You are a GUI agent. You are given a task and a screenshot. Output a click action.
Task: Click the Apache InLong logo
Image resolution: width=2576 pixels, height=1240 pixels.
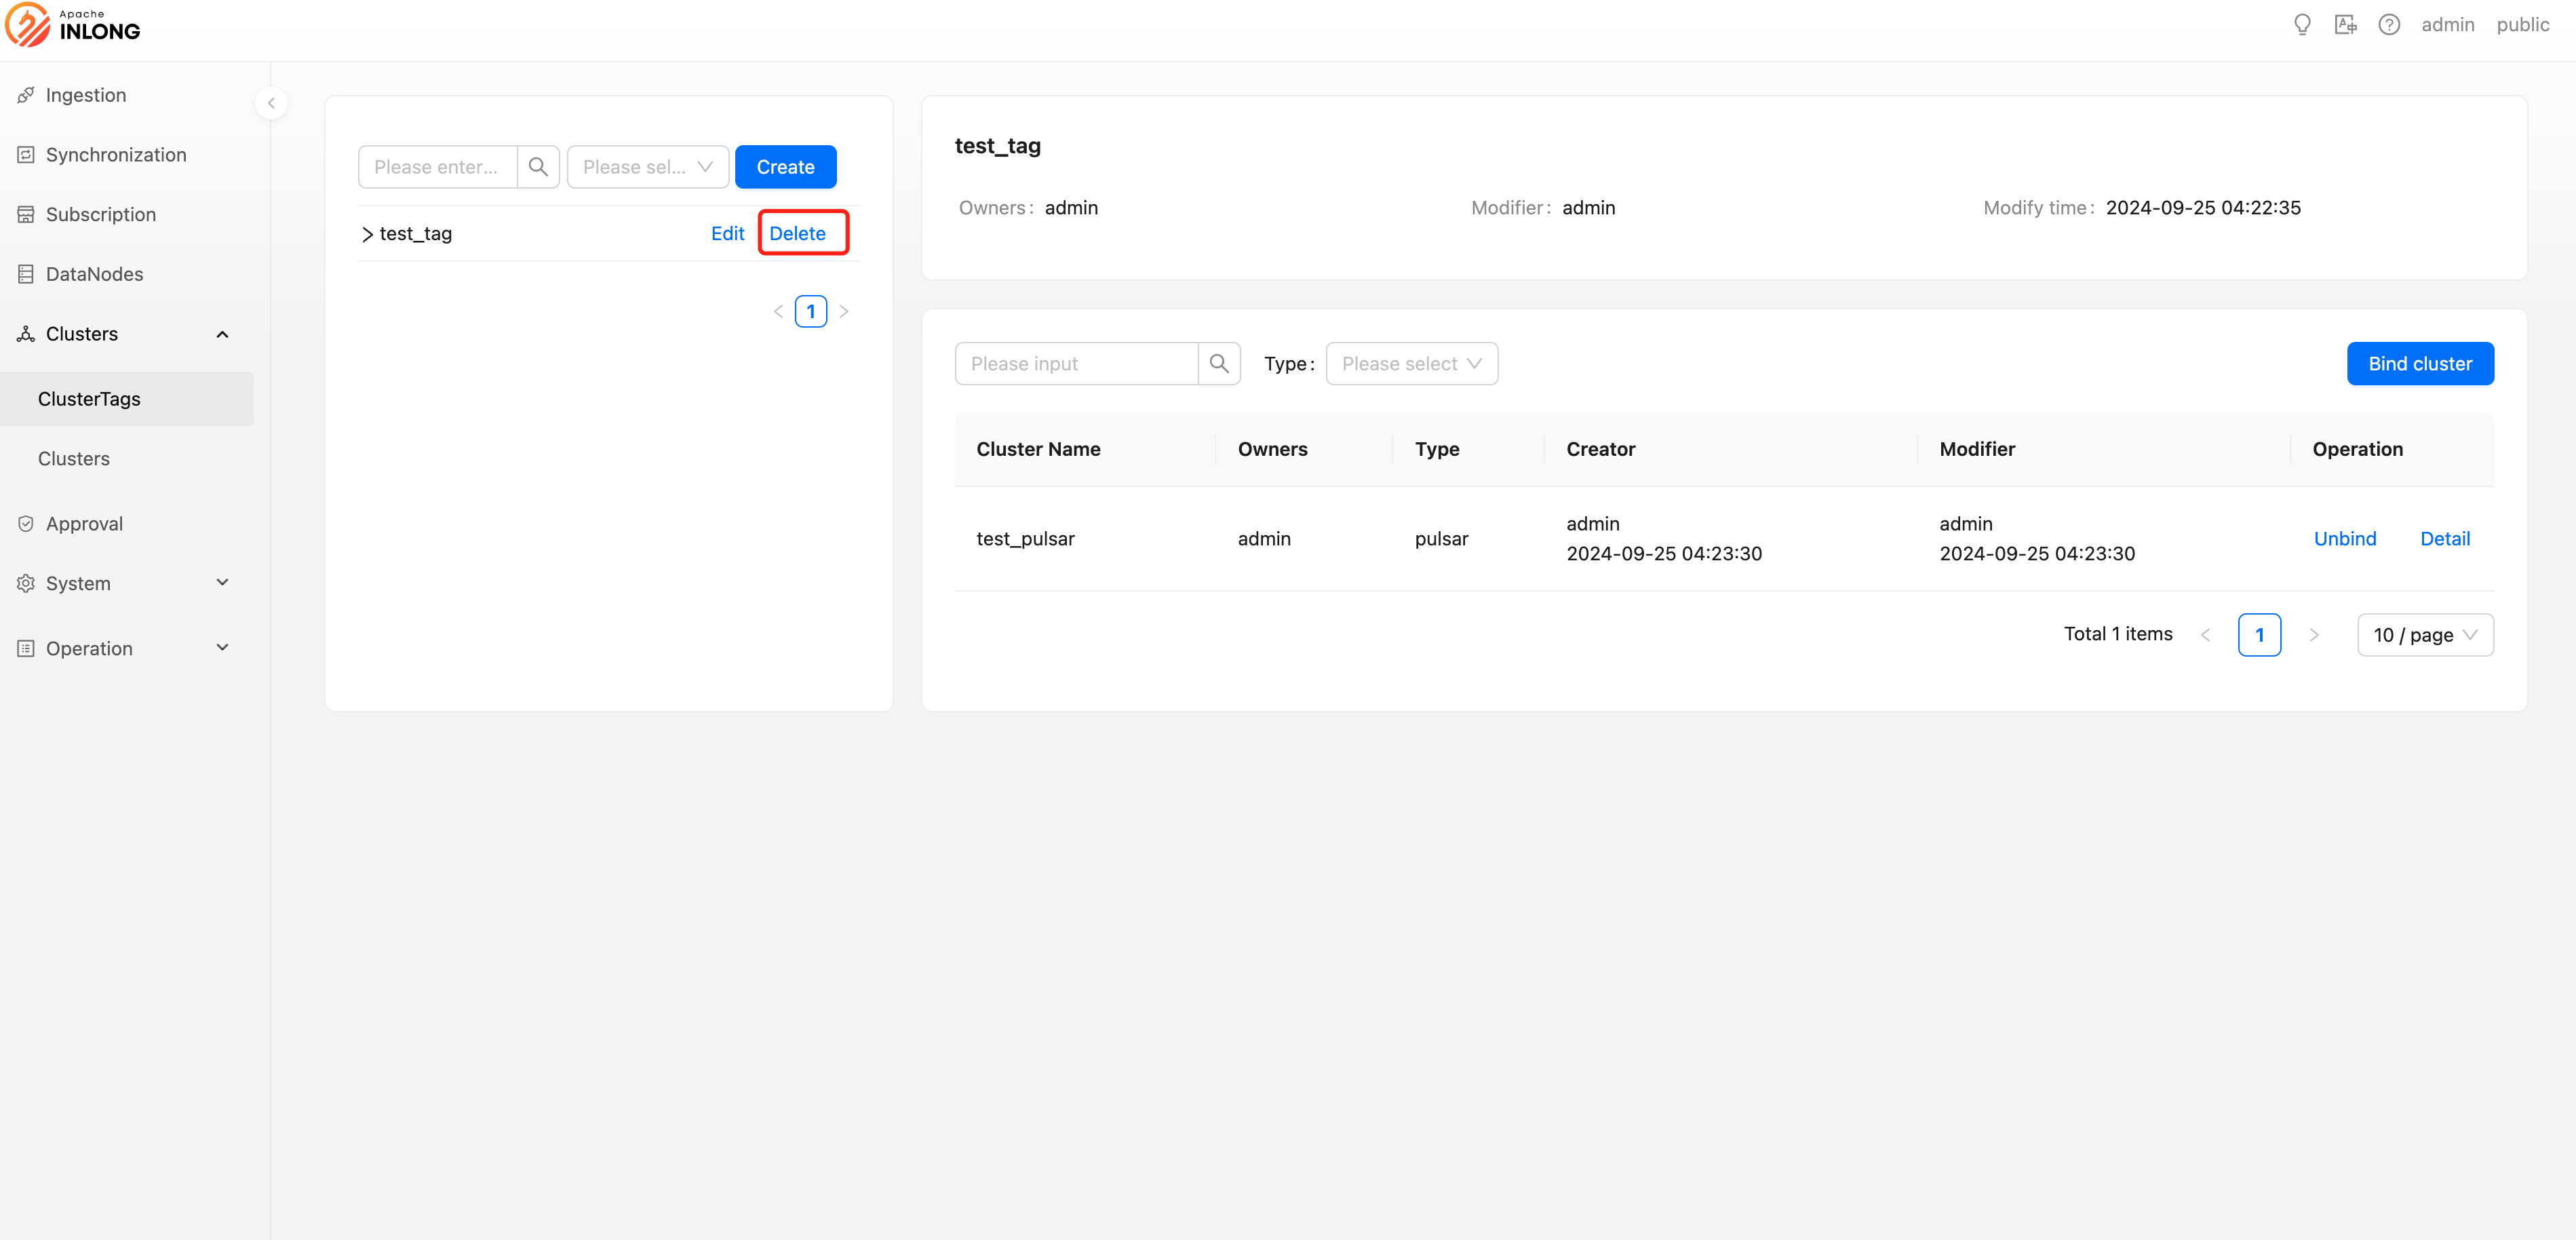point(73,25)
